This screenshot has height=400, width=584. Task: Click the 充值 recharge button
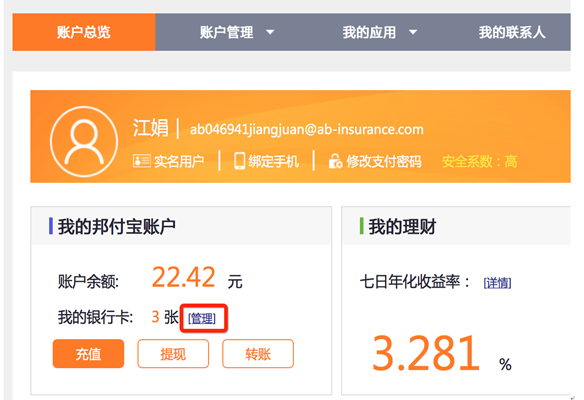coord(88,353)
